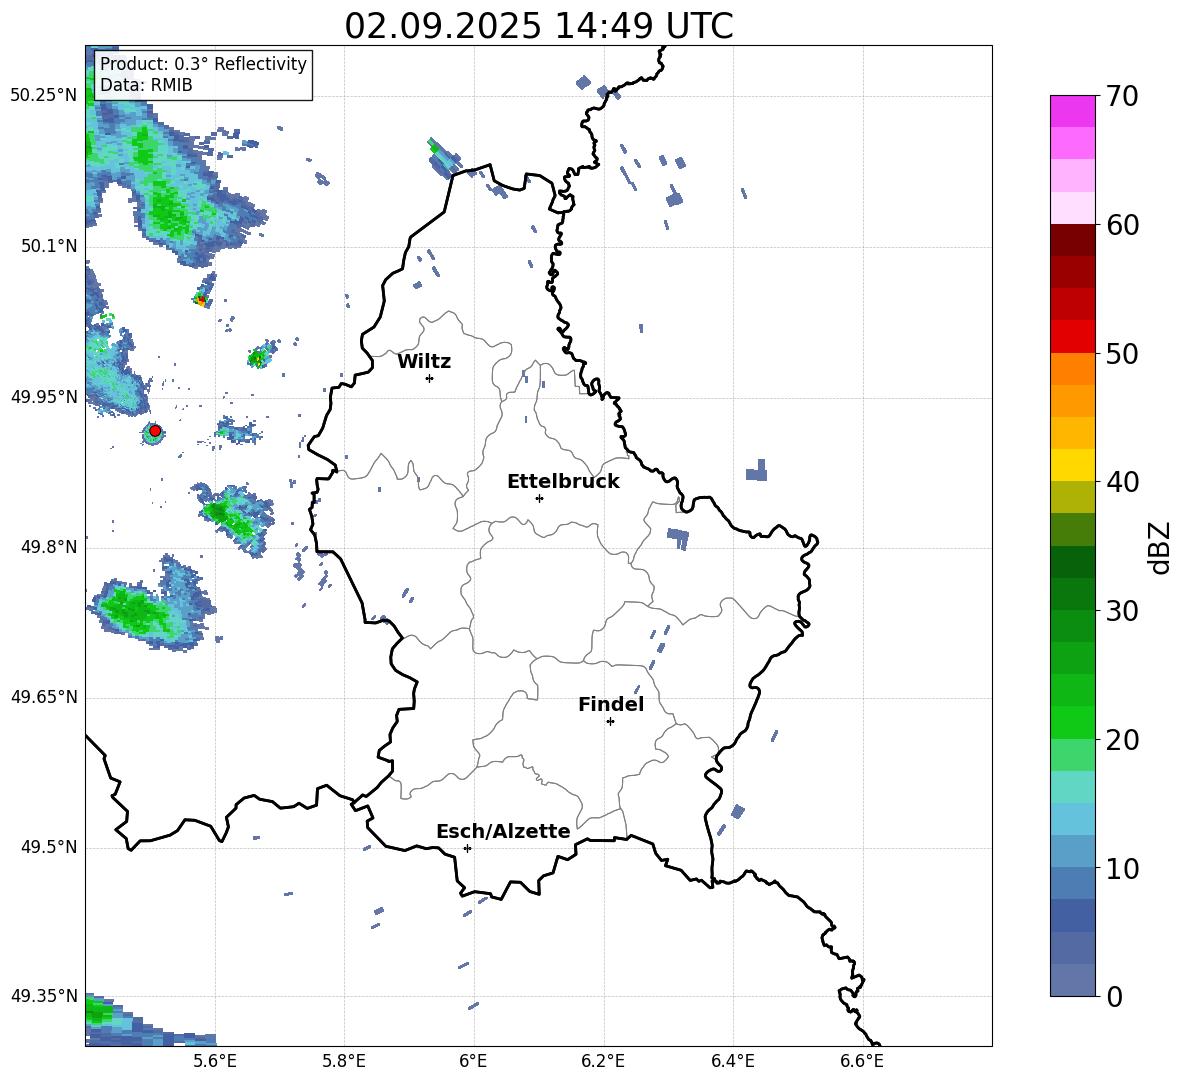Click the 6.4°E longitude label

[x=732, y=1061]
